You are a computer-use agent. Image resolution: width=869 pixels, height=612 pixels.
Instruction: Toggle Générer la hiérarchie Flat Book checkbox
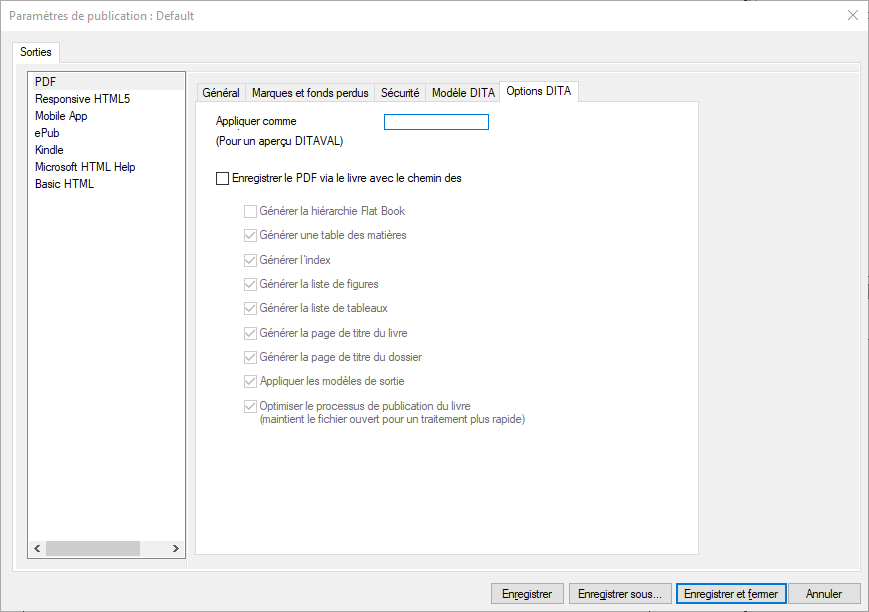[250, 212]
